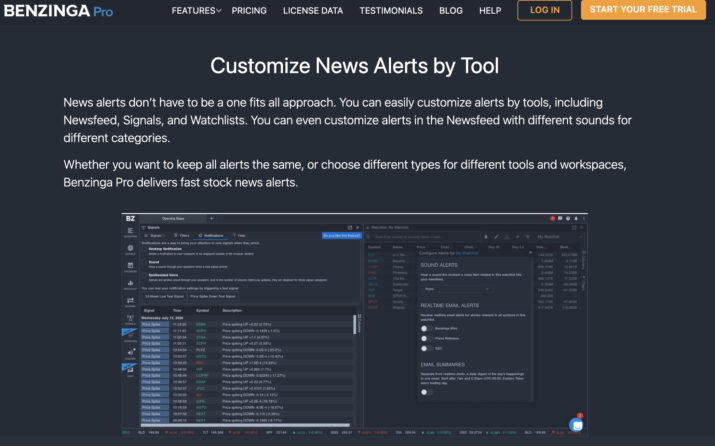Expand the FEATURES dropdown menu
This screenshot has height=446, width=715.
tap(197, 10)
